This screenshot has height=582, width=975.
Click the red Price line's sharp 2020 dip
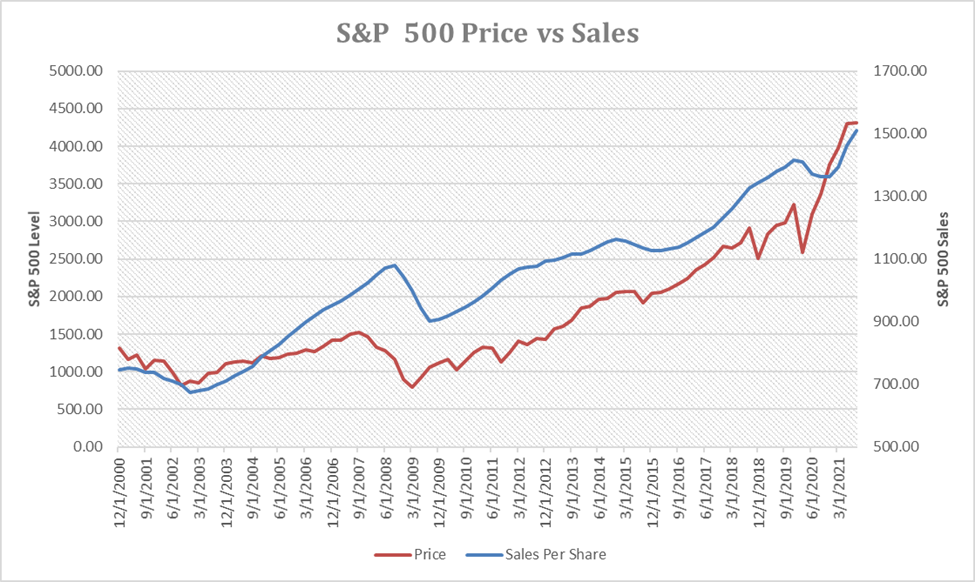pos(803,252)
